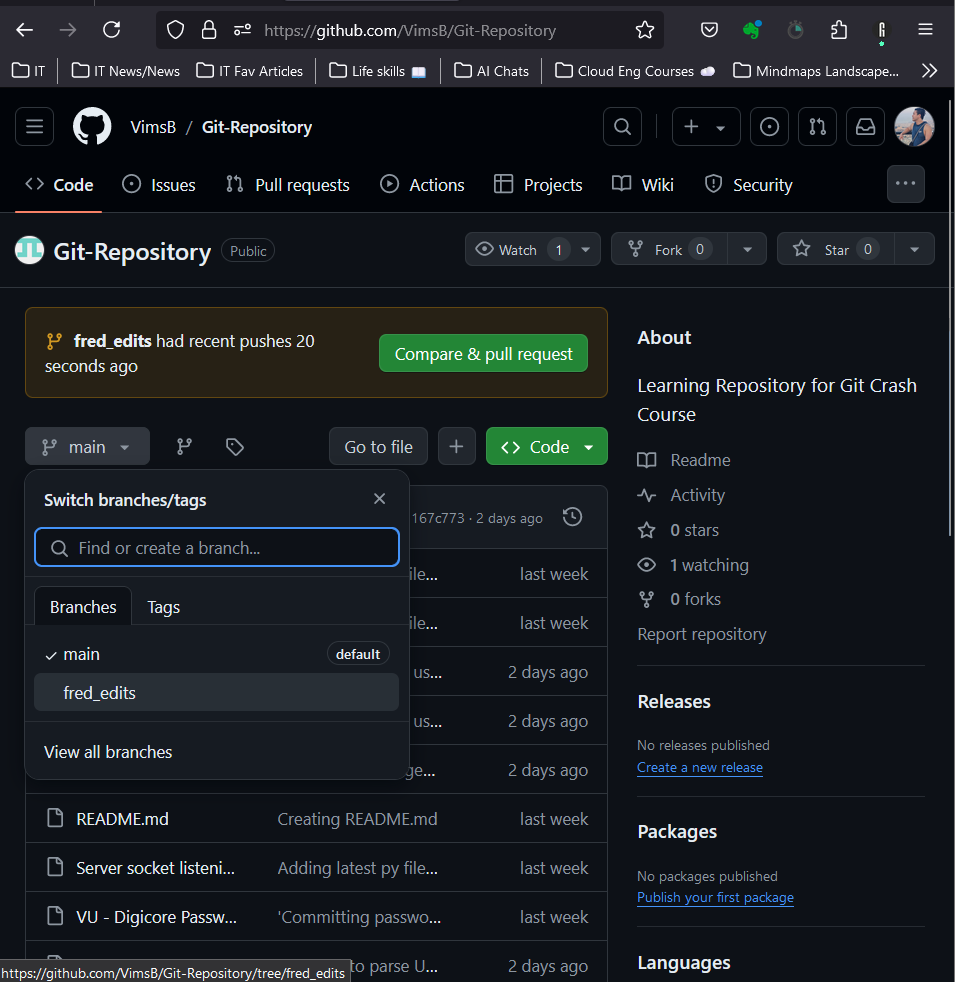
Task: Add a file with the plus button
Action: [457, 447]
